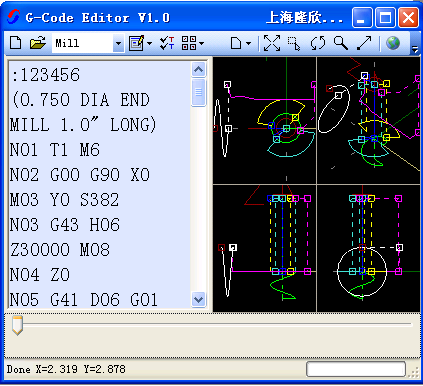The image size is (423, 386).
Task: Expand the toolbar overflow options arrow
Action: coord(415,49)
